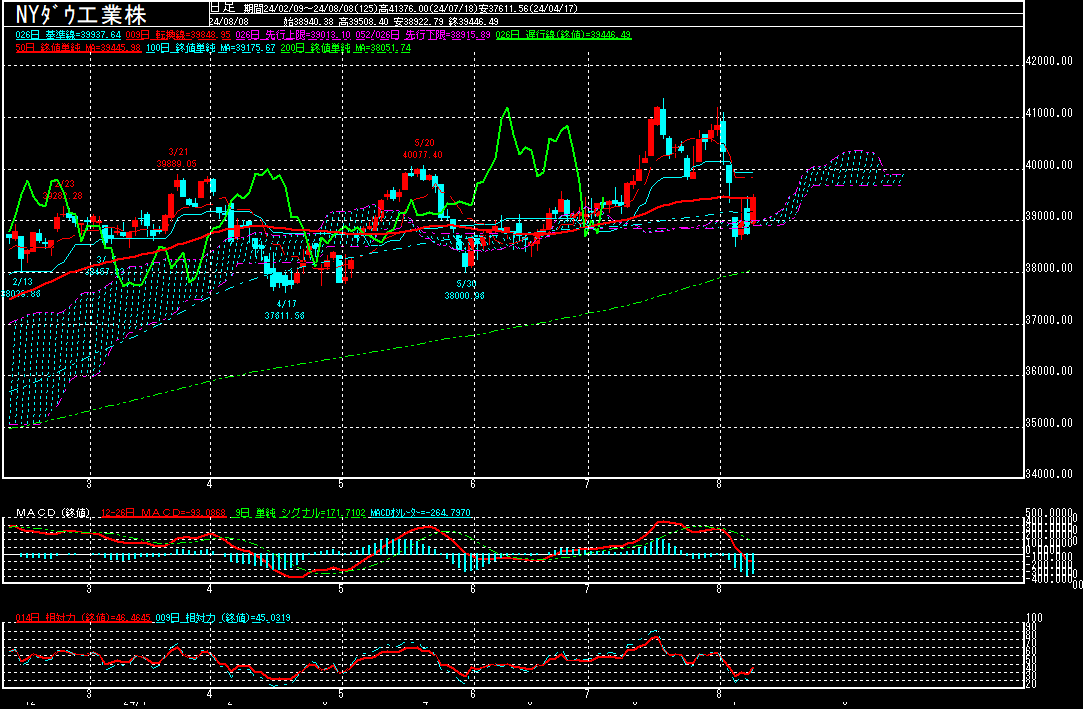The image size is (1083, 709).
Task: Click the date 24/08/08 in header
Action: (x=229, y=21)
